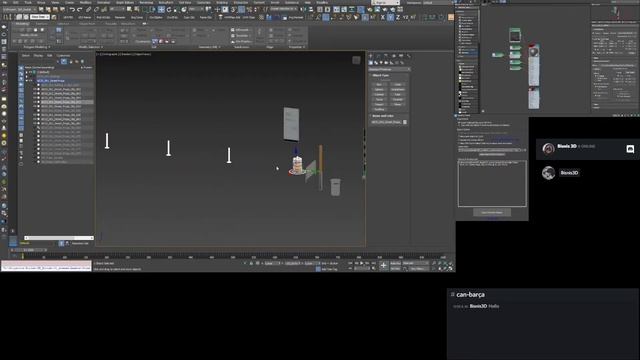Click the Box primitive button
Screen dimensions: 640x360
(x=379, y=84)
